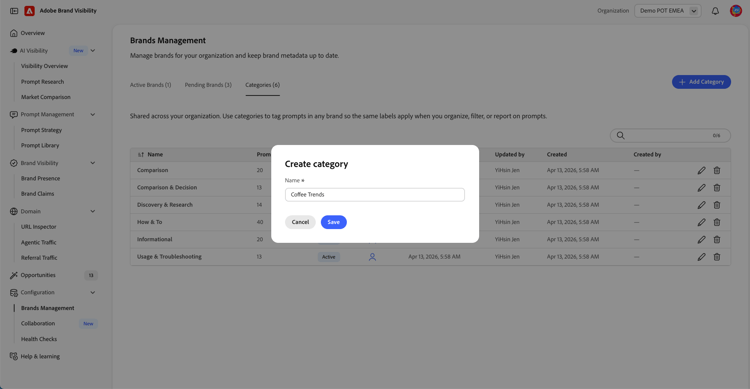Open Market Comparison page

tap(46, 97)
